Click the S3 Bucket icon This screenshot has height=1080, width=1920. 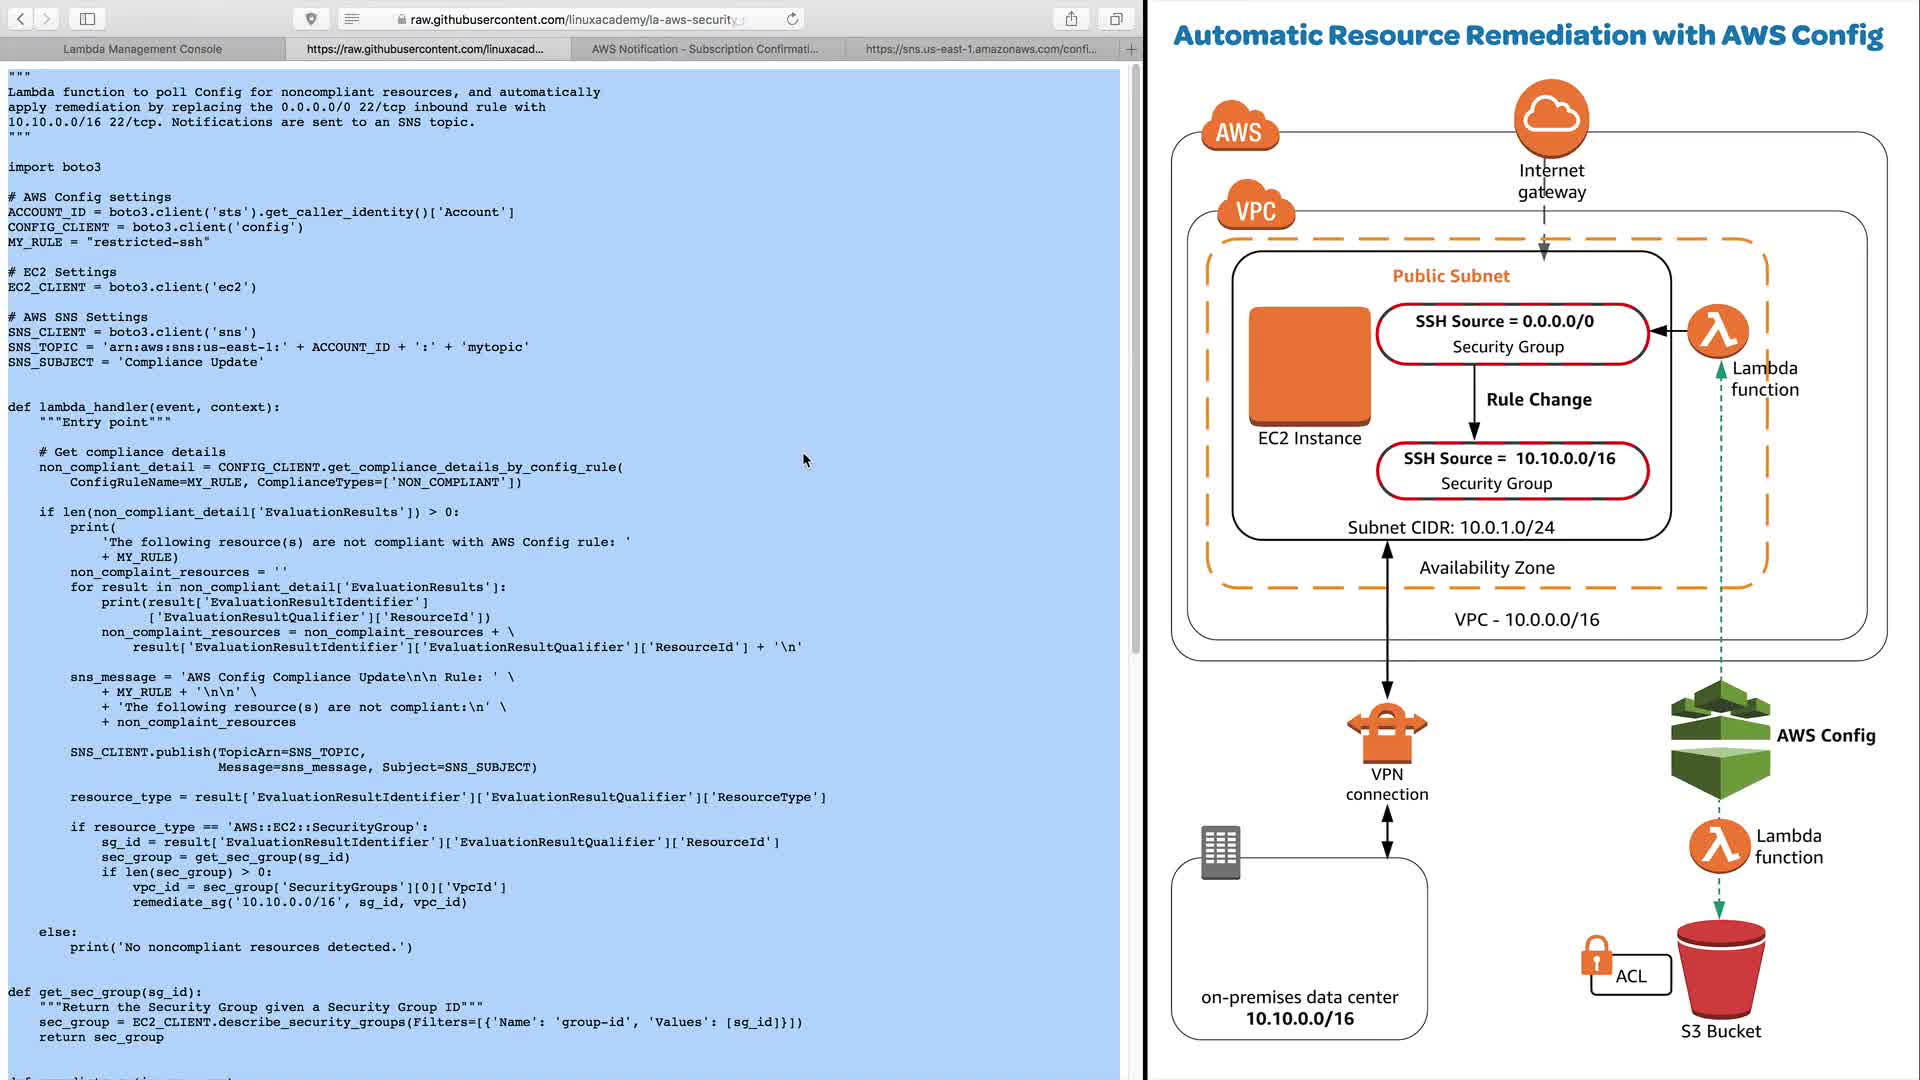(1720, 968)
